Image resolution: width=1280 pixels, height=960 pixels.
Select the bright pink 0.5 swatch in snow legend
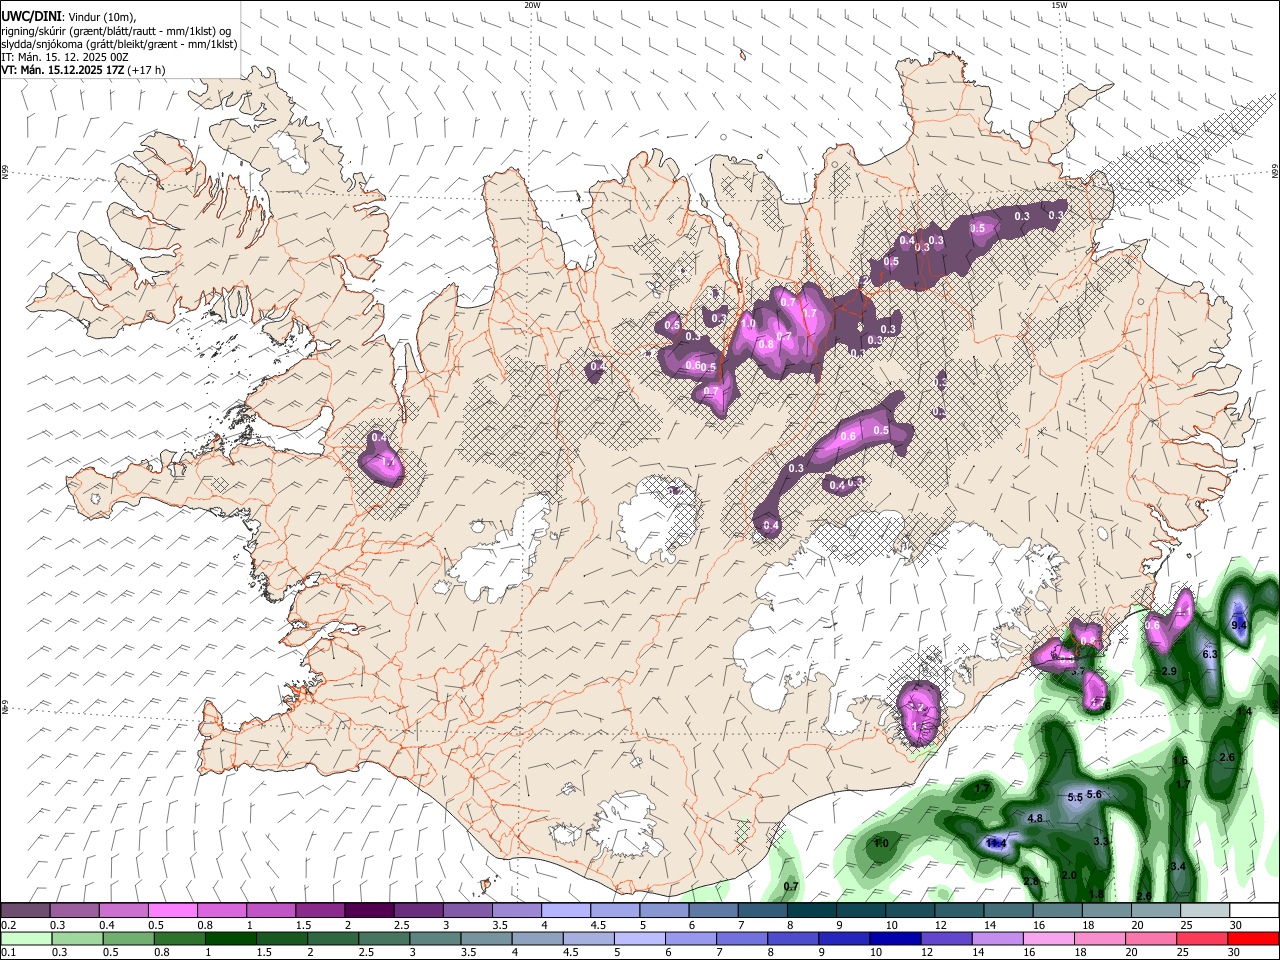pos(172,911)
